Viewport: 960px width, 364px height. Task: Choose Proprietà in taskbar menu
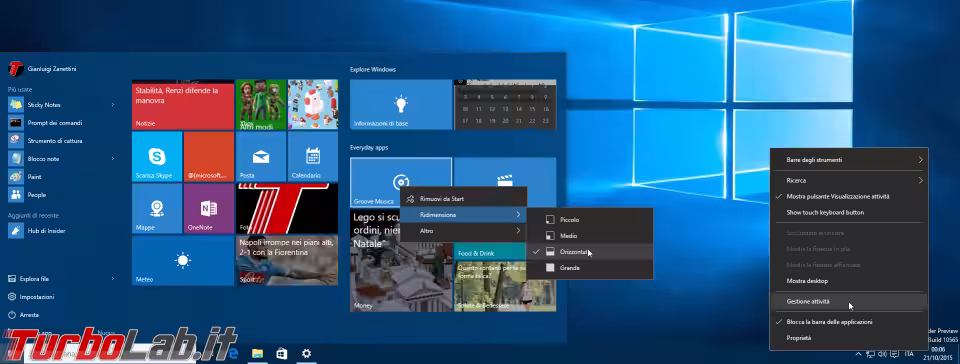pos(849,338)
